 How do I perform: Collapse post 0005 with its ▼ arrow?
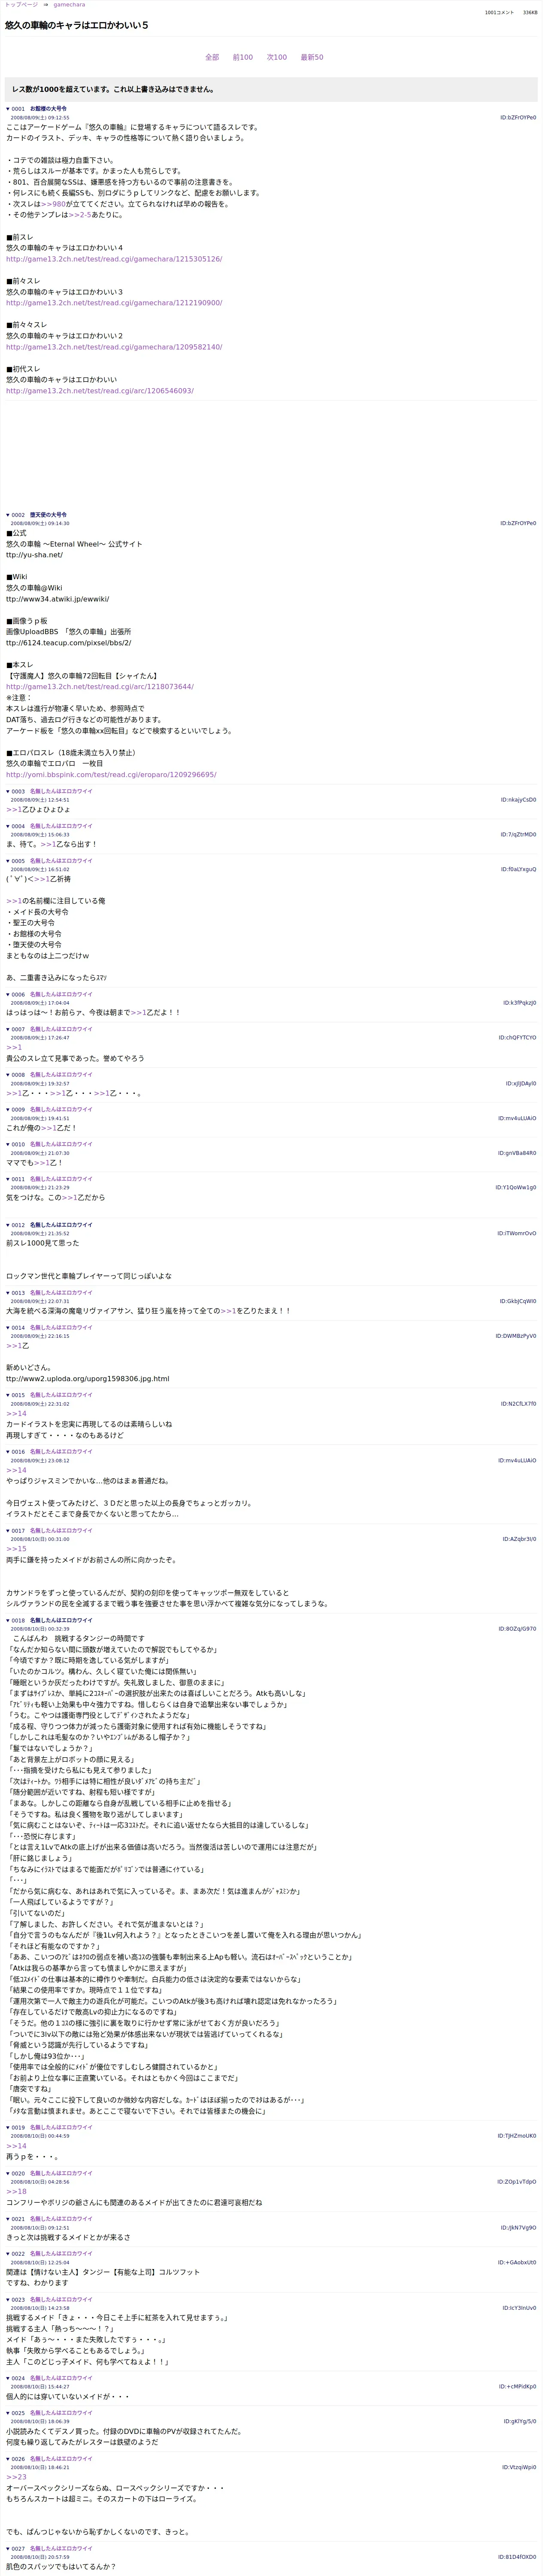8,861
